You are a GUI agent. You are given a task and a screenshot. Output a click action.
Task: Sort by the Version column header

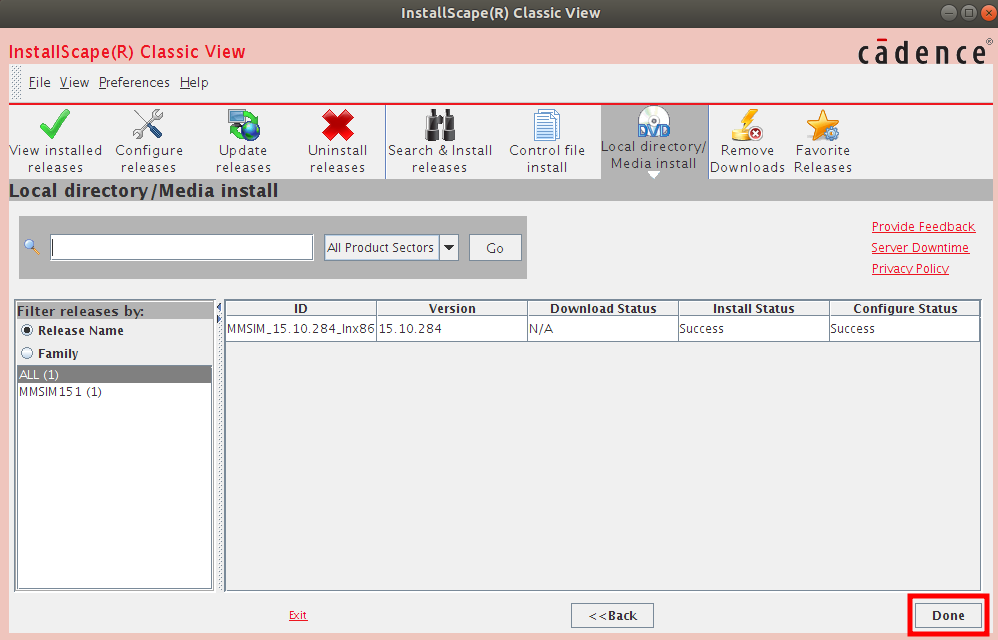(452, 308)
